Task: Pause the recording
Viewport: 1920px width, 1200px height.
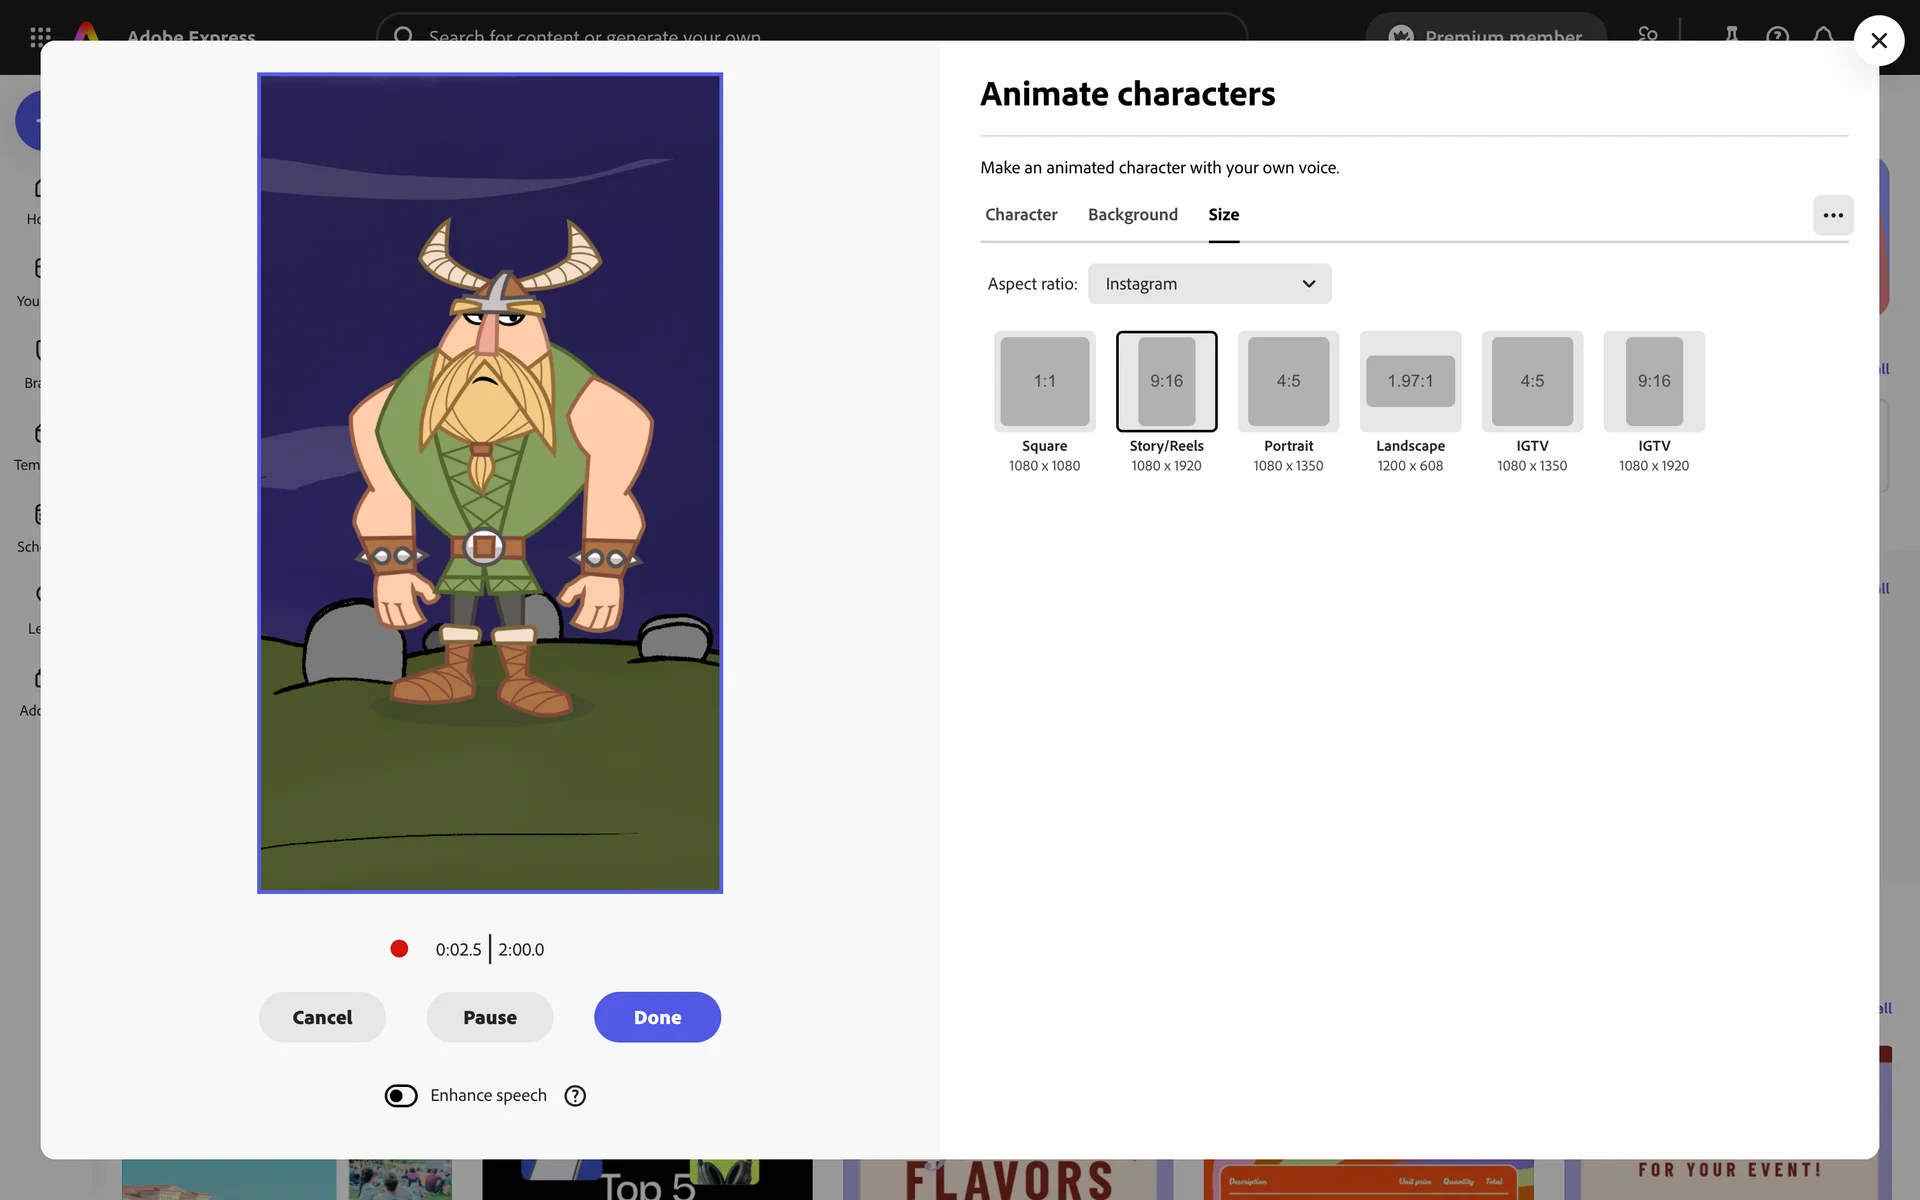Action: 489,1017
